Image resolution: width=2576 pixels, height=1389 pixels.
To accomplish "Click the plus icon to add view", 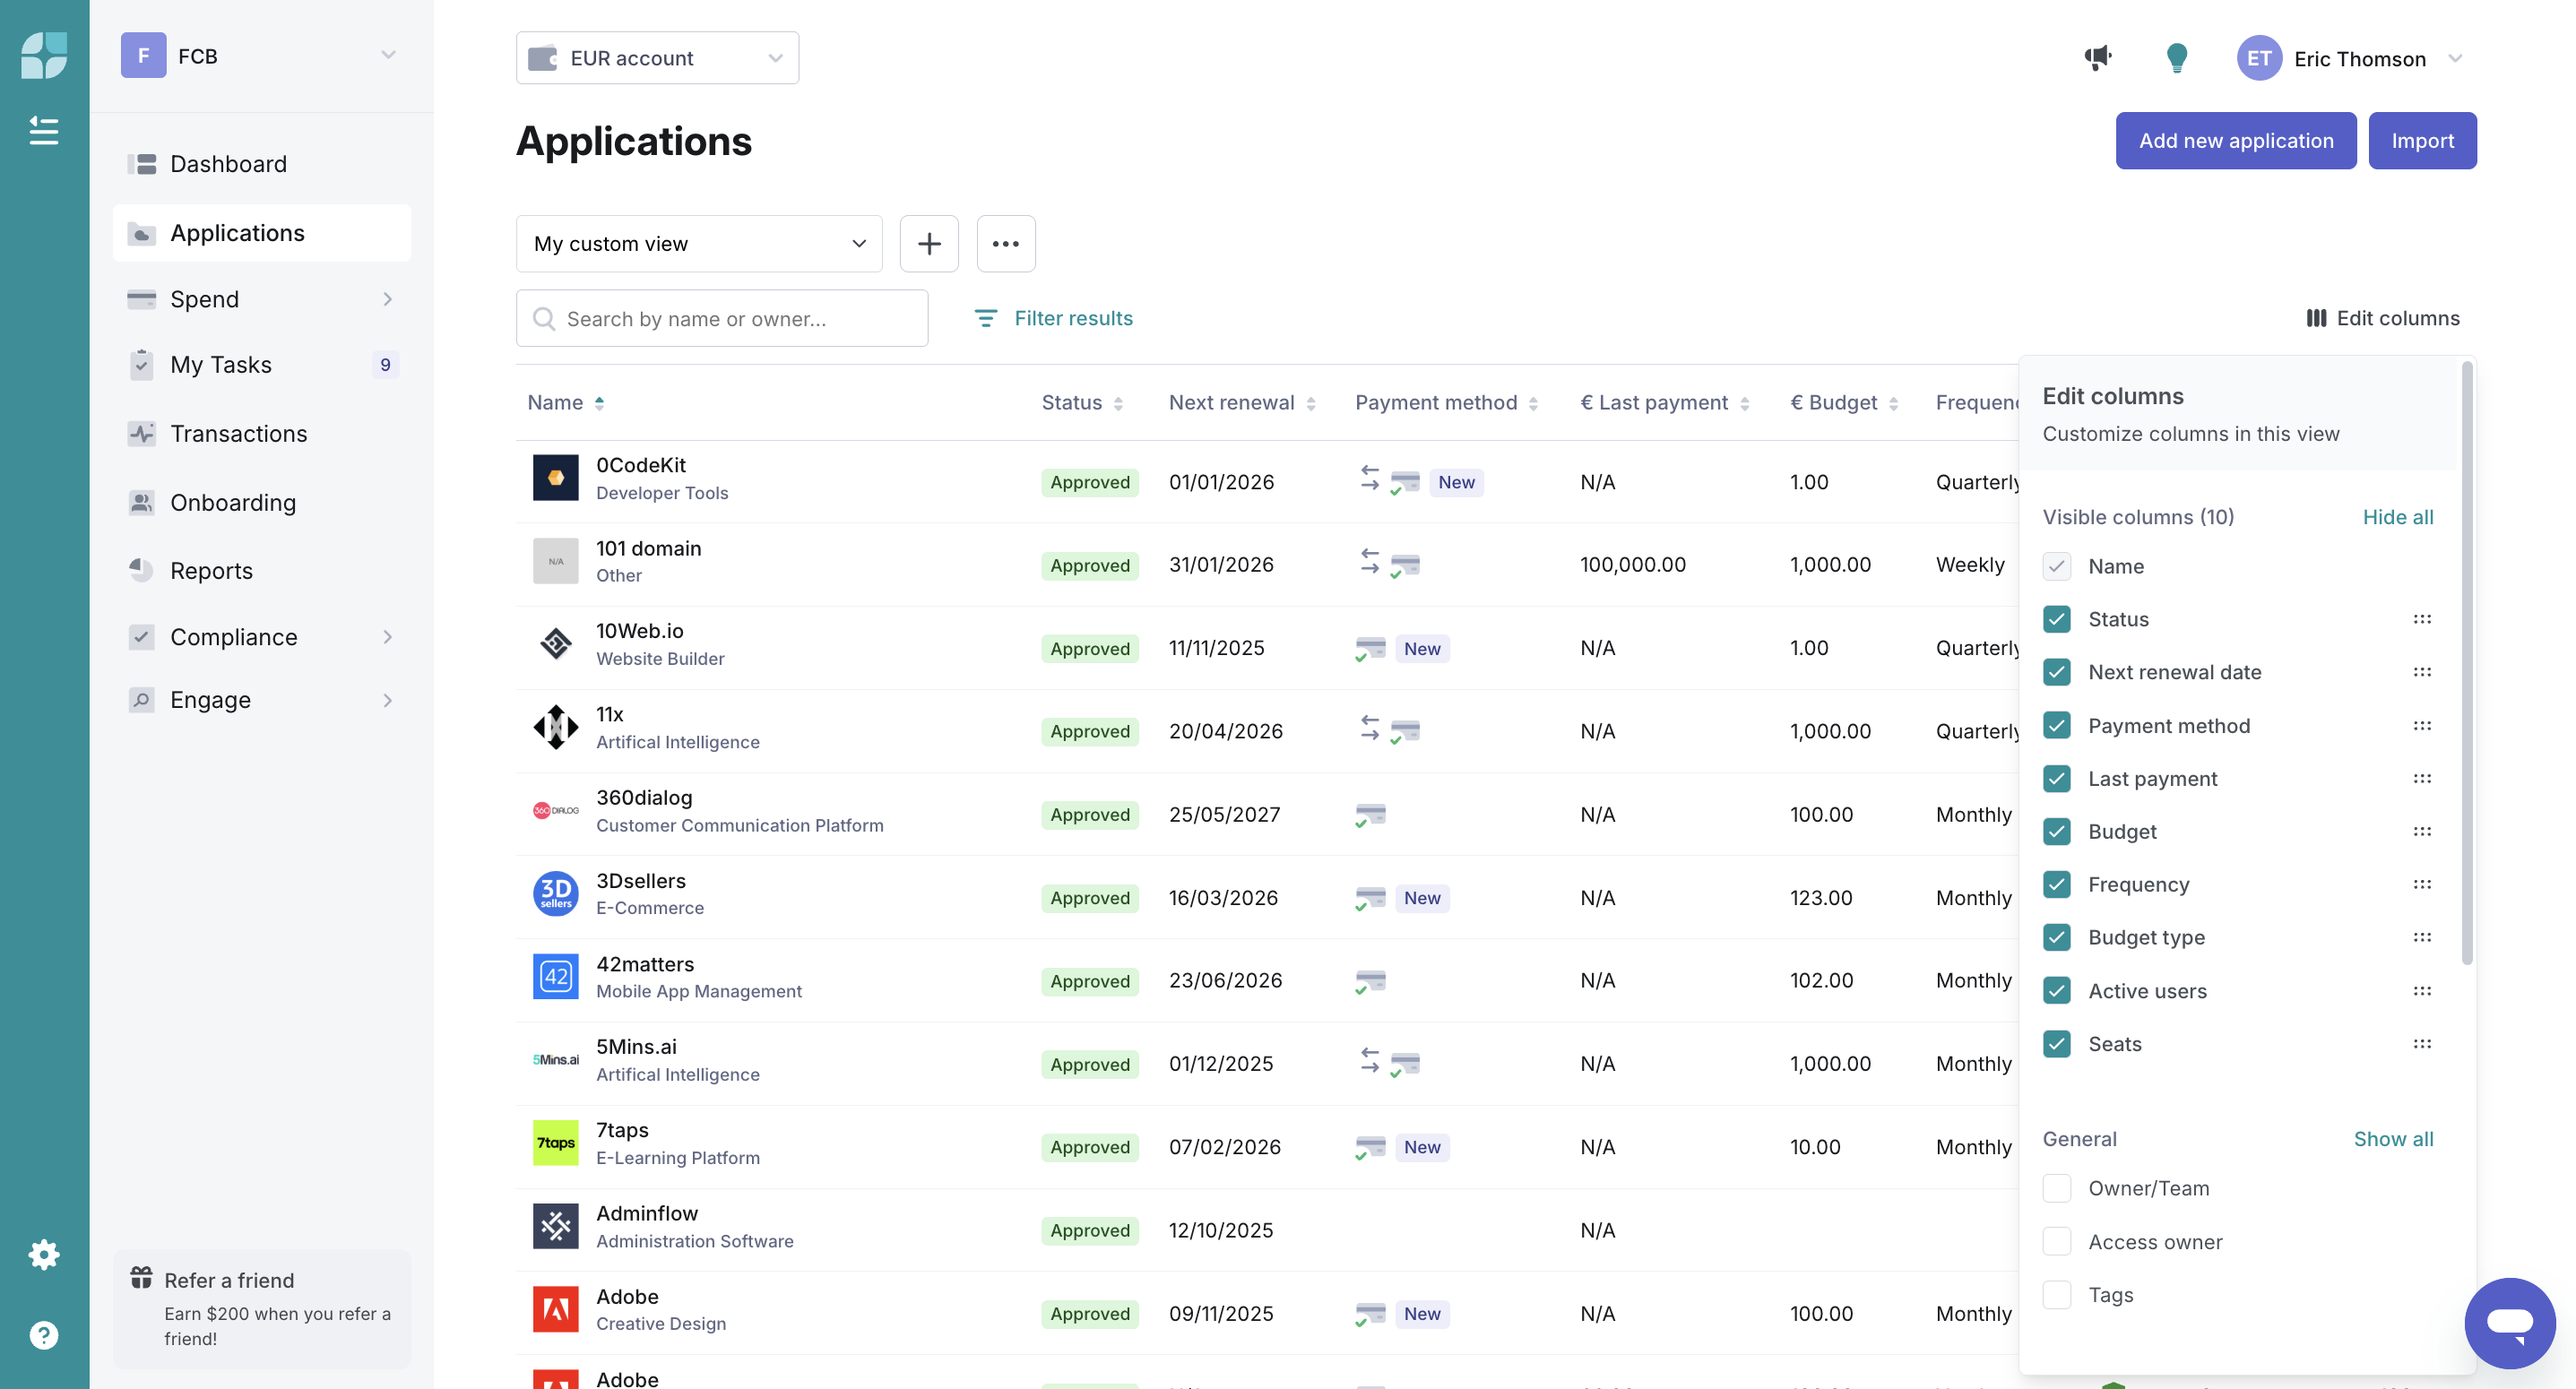I will coord(929,243).
